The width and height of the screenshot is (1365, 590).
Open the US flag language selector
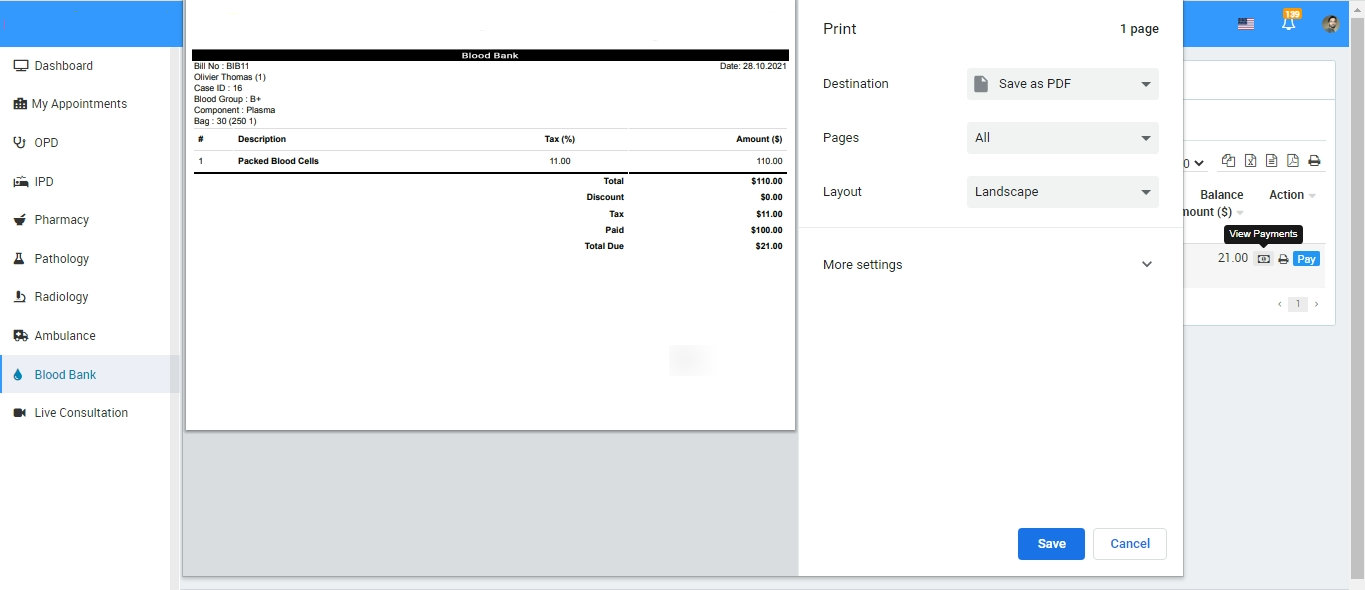click(x=1245, y=24)
